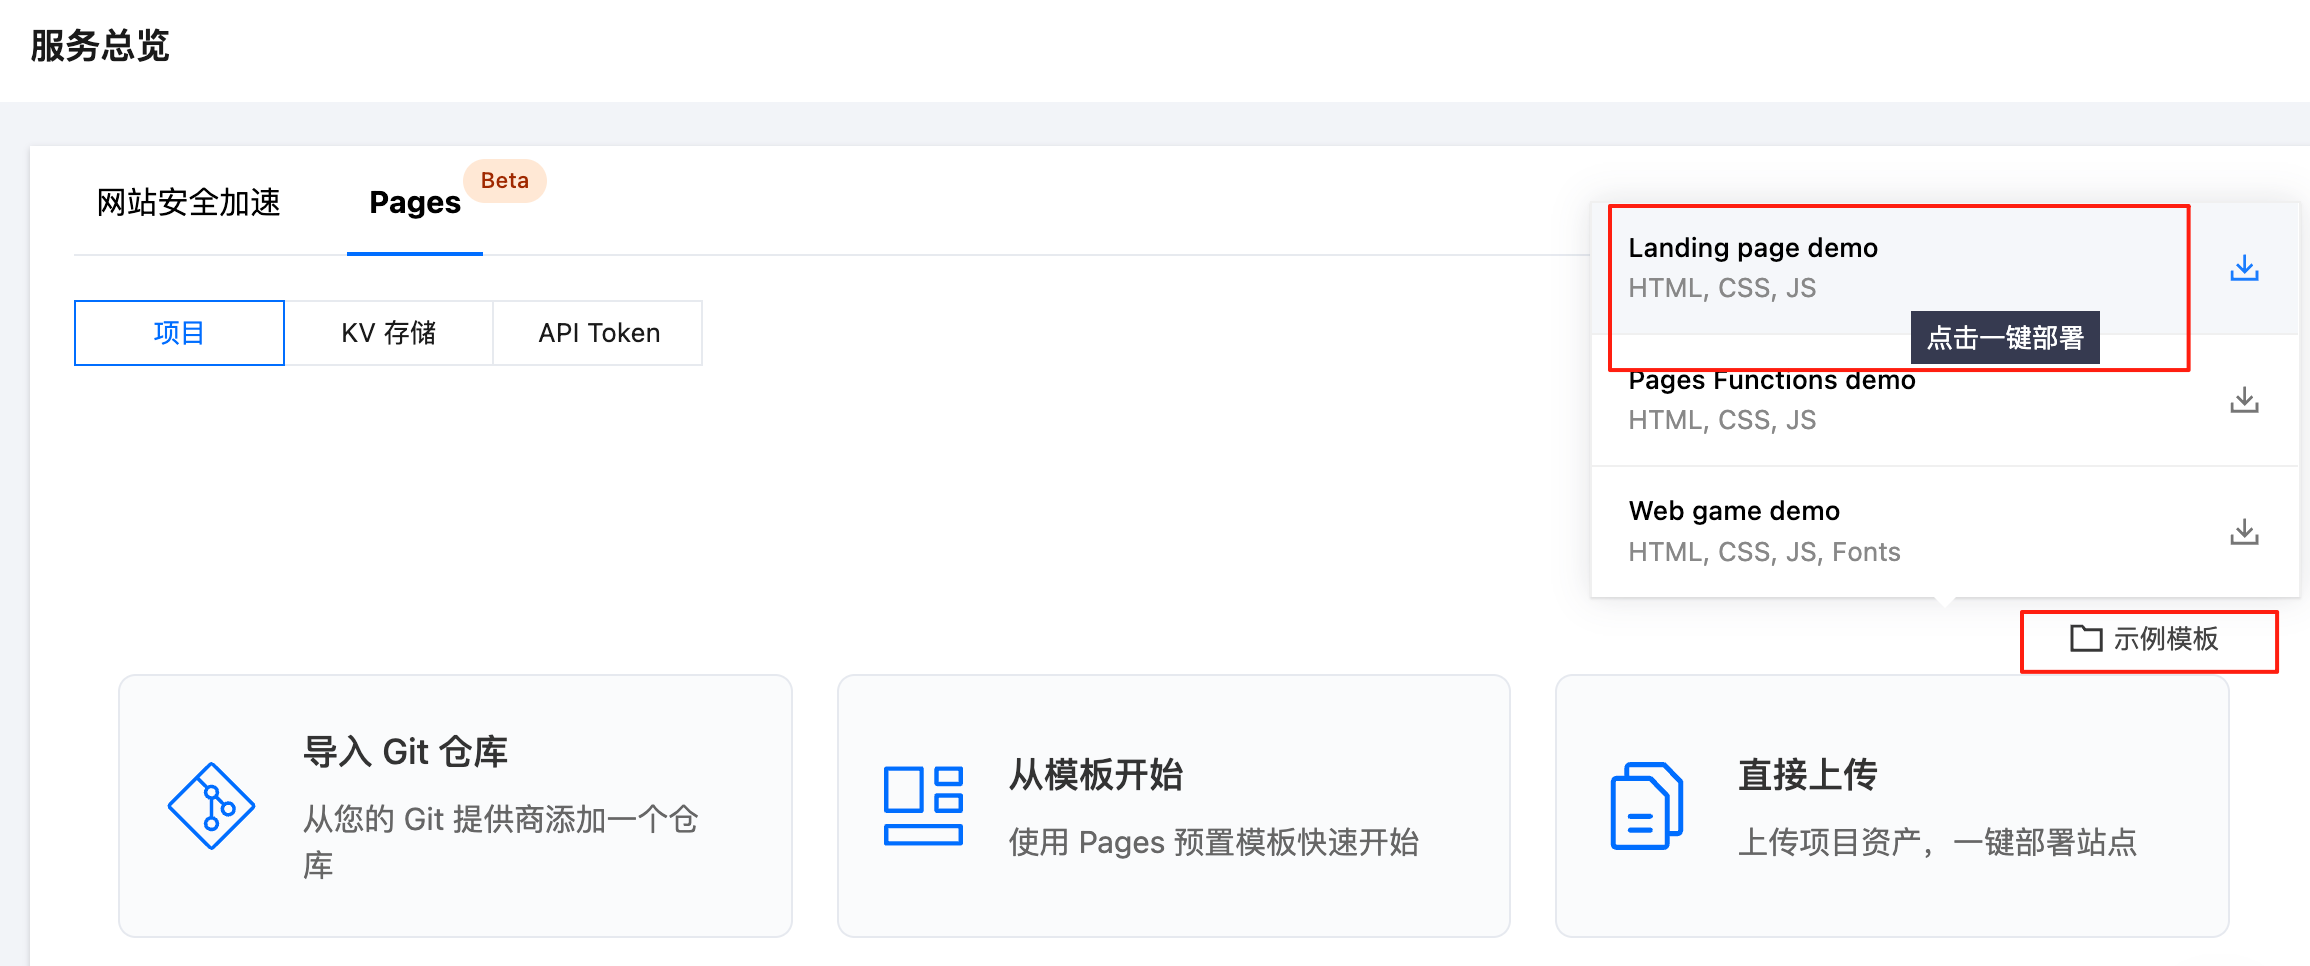Viewport: 2310px width, 966px height.
Task: Click the Beta badge next to Pages
Action: coord(504,181)
